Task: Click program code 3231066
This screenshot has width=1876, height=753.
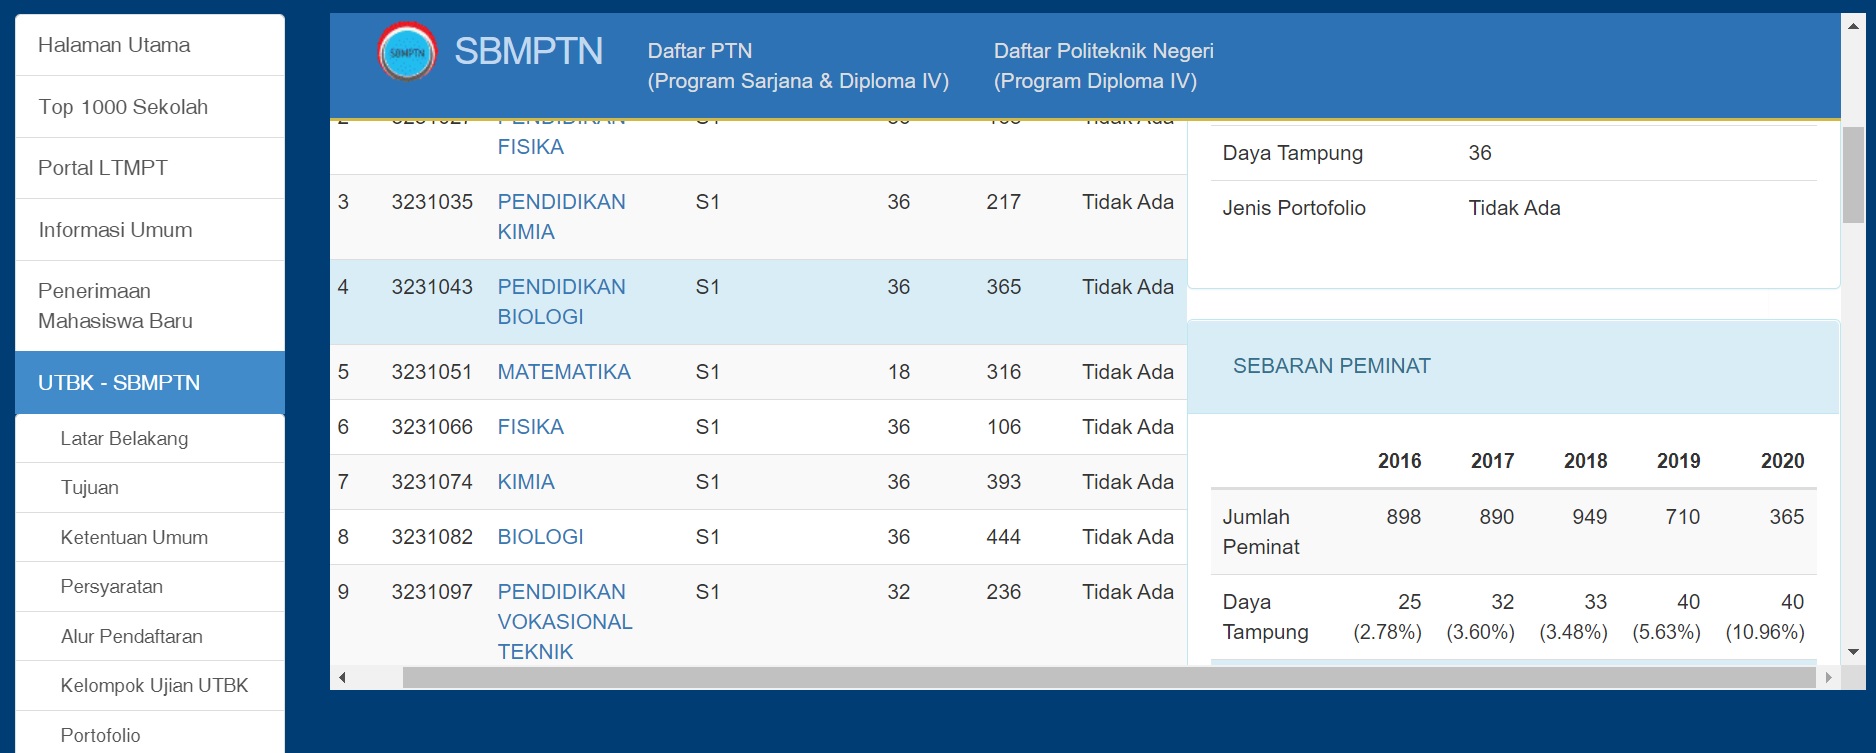Action: [x=432, y=427]
